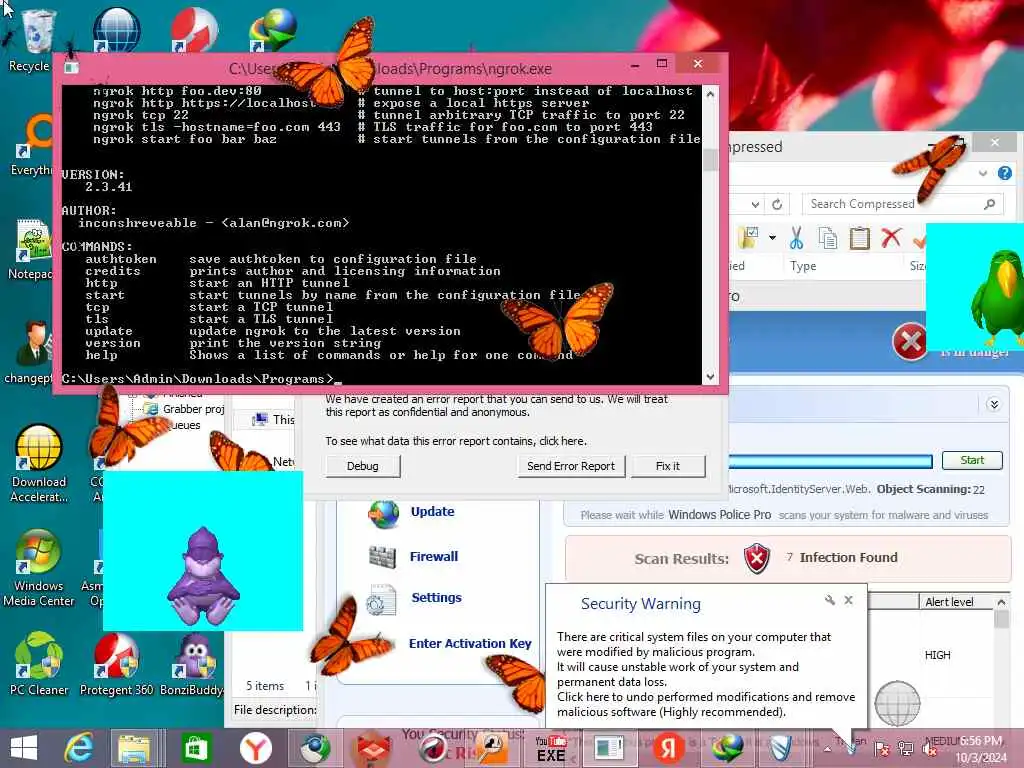Open the Explorer address bar history dropdown
Image resolution: width=1024 pixels, height=768 pixels.
tap(755, 204)
